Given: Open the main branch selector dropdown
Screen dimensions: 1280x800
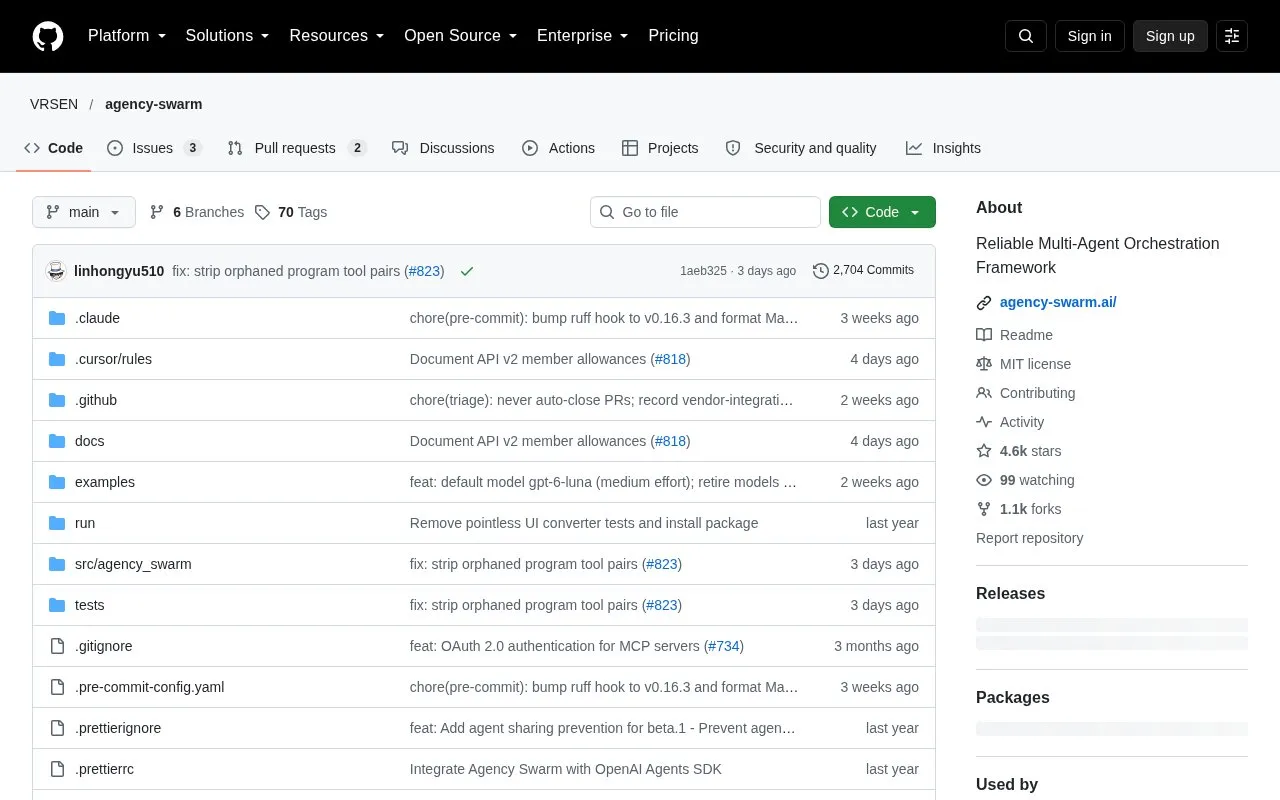Looking at the screenshot, I should [x=84, y=212].
